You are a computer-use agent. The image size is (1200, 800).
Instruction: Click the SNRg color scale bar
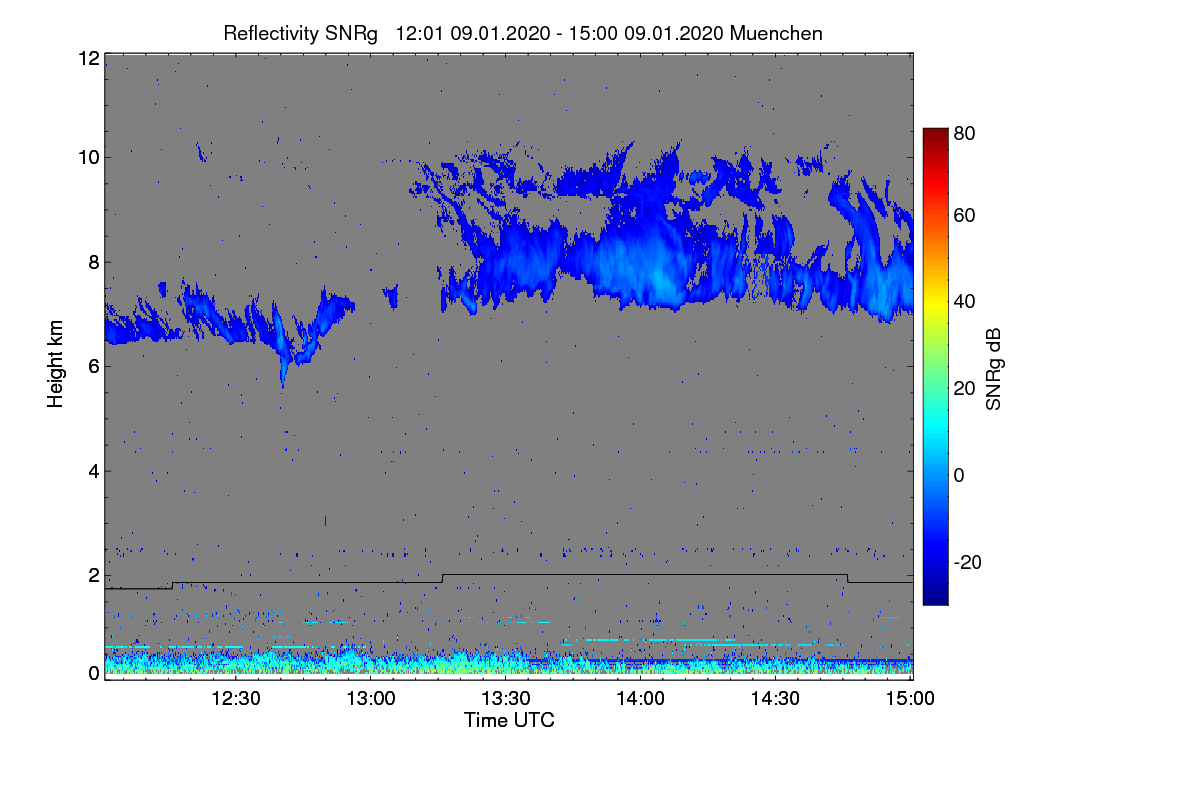(x=934, y=366)
